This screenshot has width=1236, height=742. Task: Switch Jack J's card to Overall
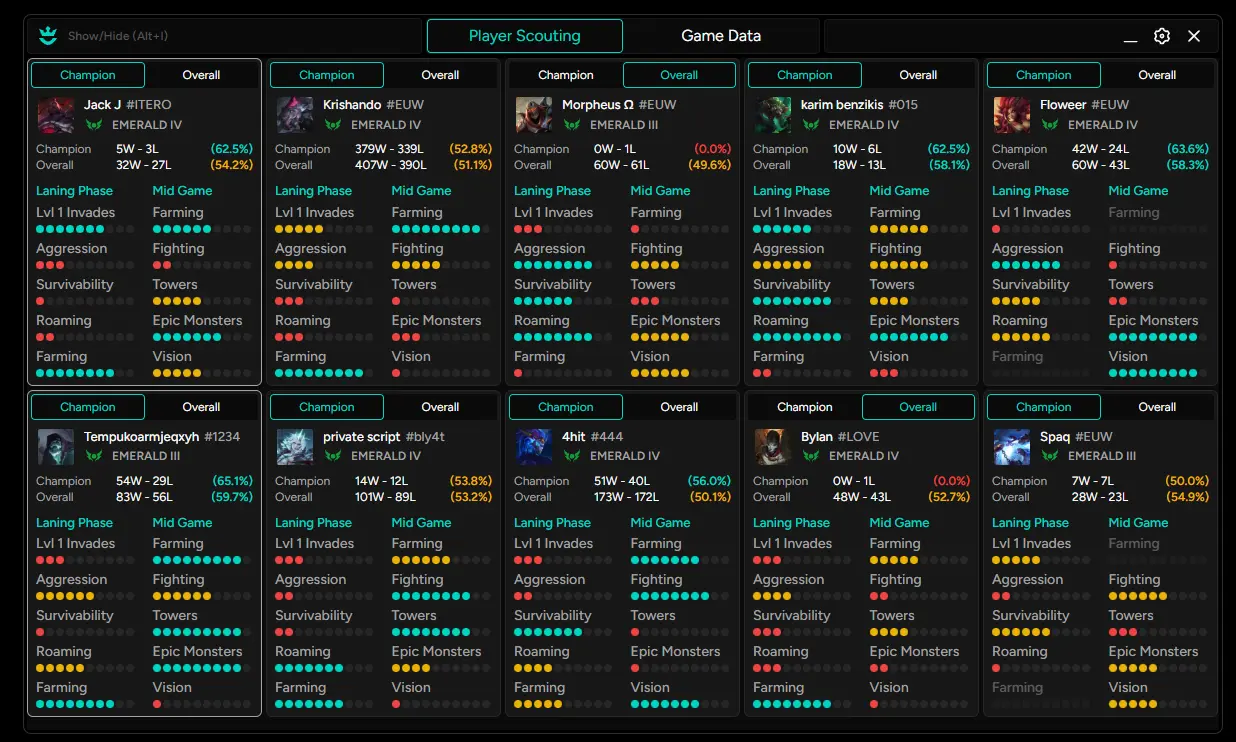click(x=201, y=75)
